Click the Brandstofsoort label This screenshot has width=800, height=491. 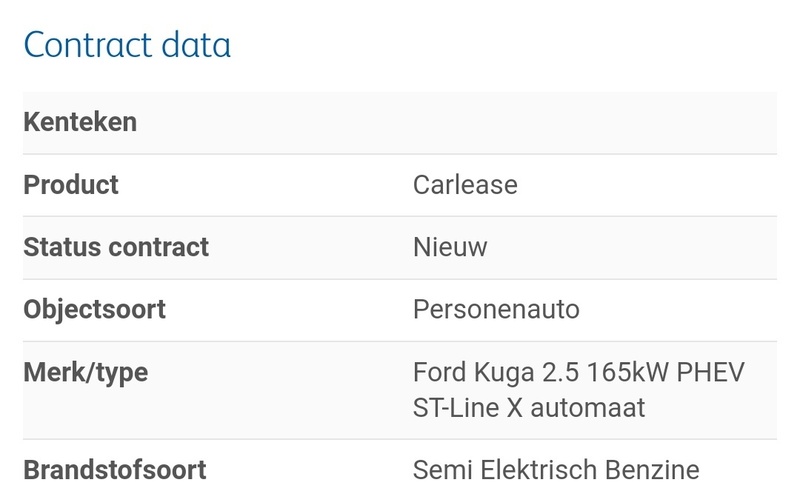[x=115, y=469]
